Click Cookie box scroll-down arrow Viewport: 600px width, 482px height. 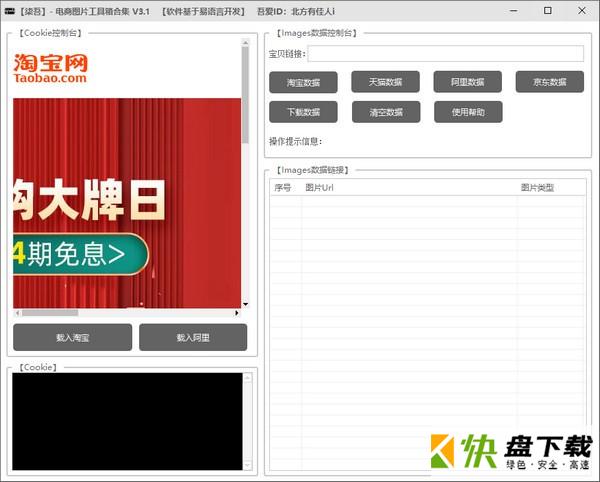pyautogui.click(x=248, y=466)
